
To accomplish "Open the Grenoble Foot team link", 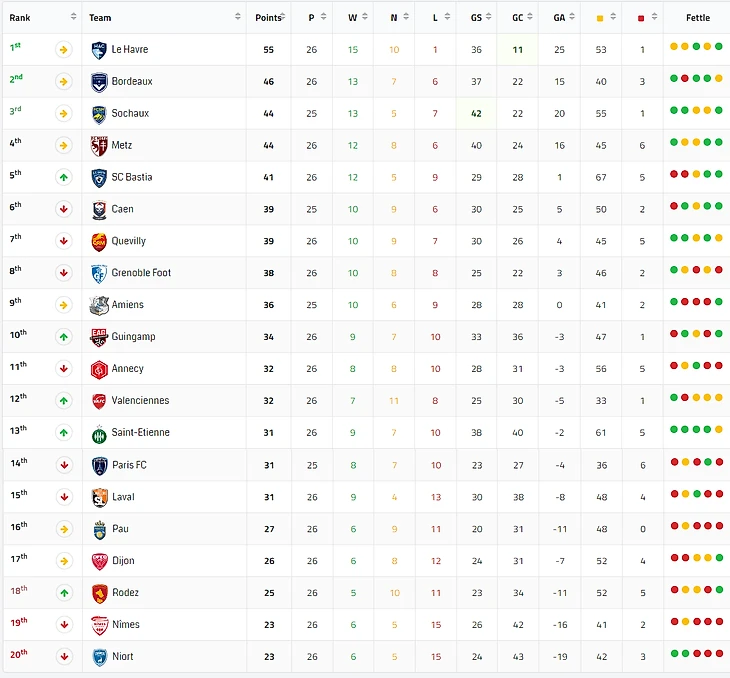I will [x=141, y=273].
